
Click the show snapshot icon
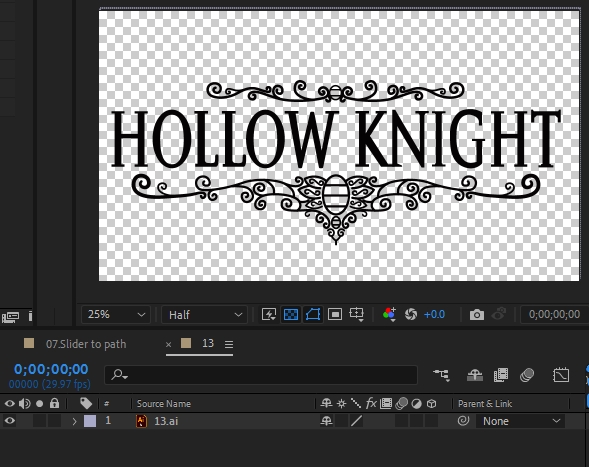(x=499, y=314)
